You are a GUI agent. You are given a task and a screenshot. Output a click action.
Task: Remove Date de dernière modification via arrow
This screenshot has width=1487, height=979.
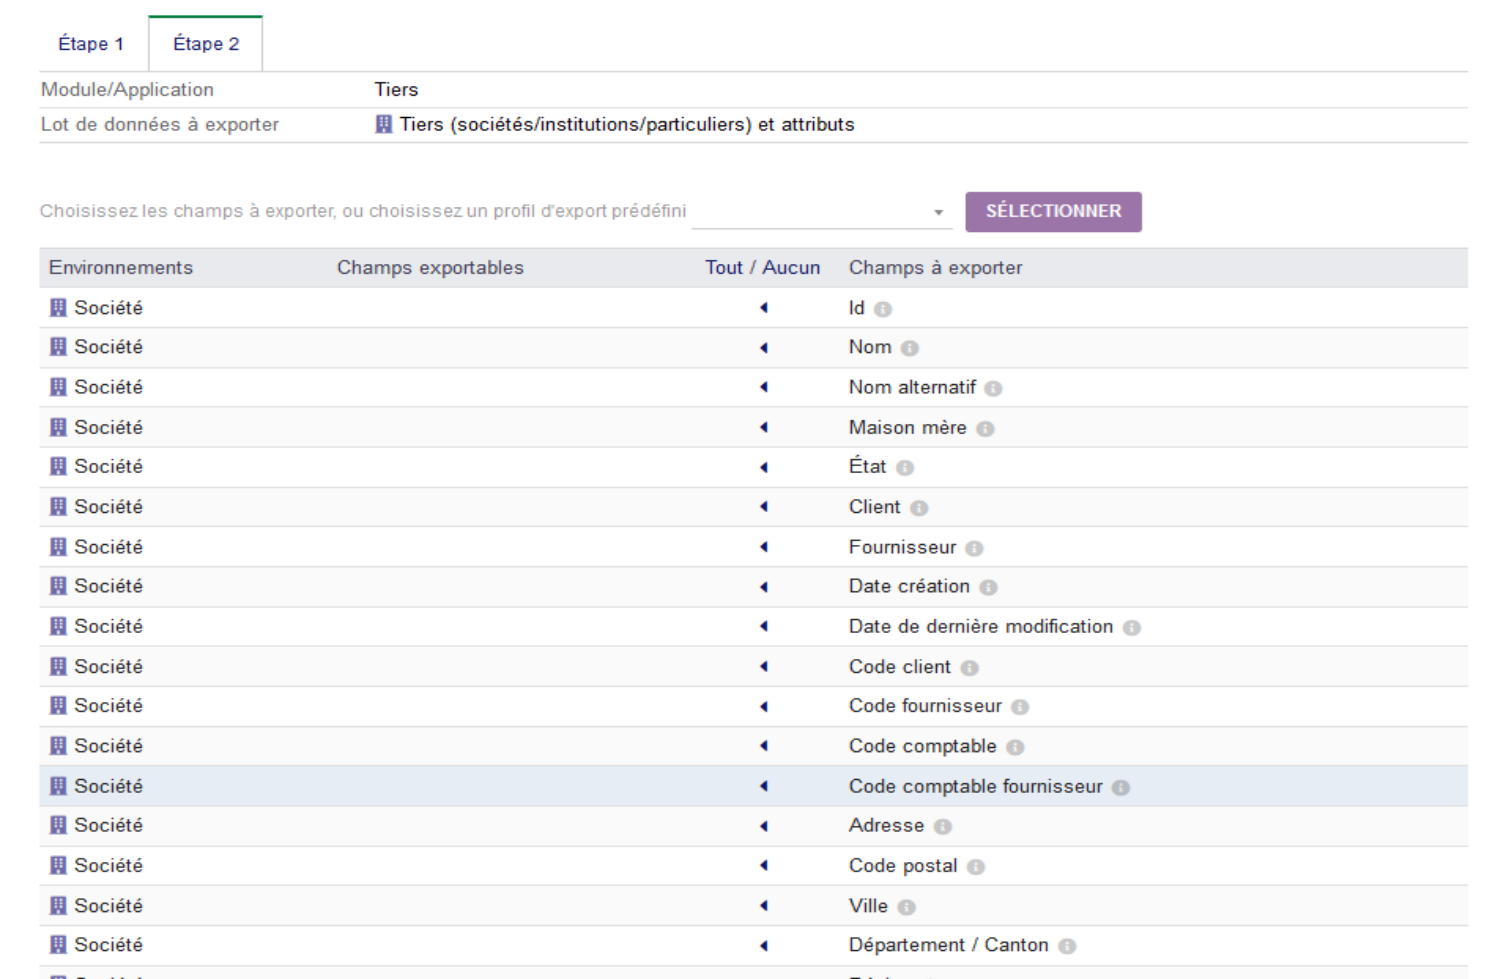pos(764,626)
